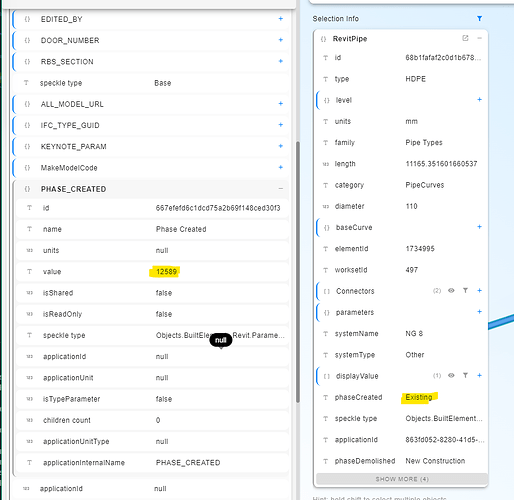Collapse the RevitPipe card with minus icon
Screen dimensions: 514x500
pos(479,38)
